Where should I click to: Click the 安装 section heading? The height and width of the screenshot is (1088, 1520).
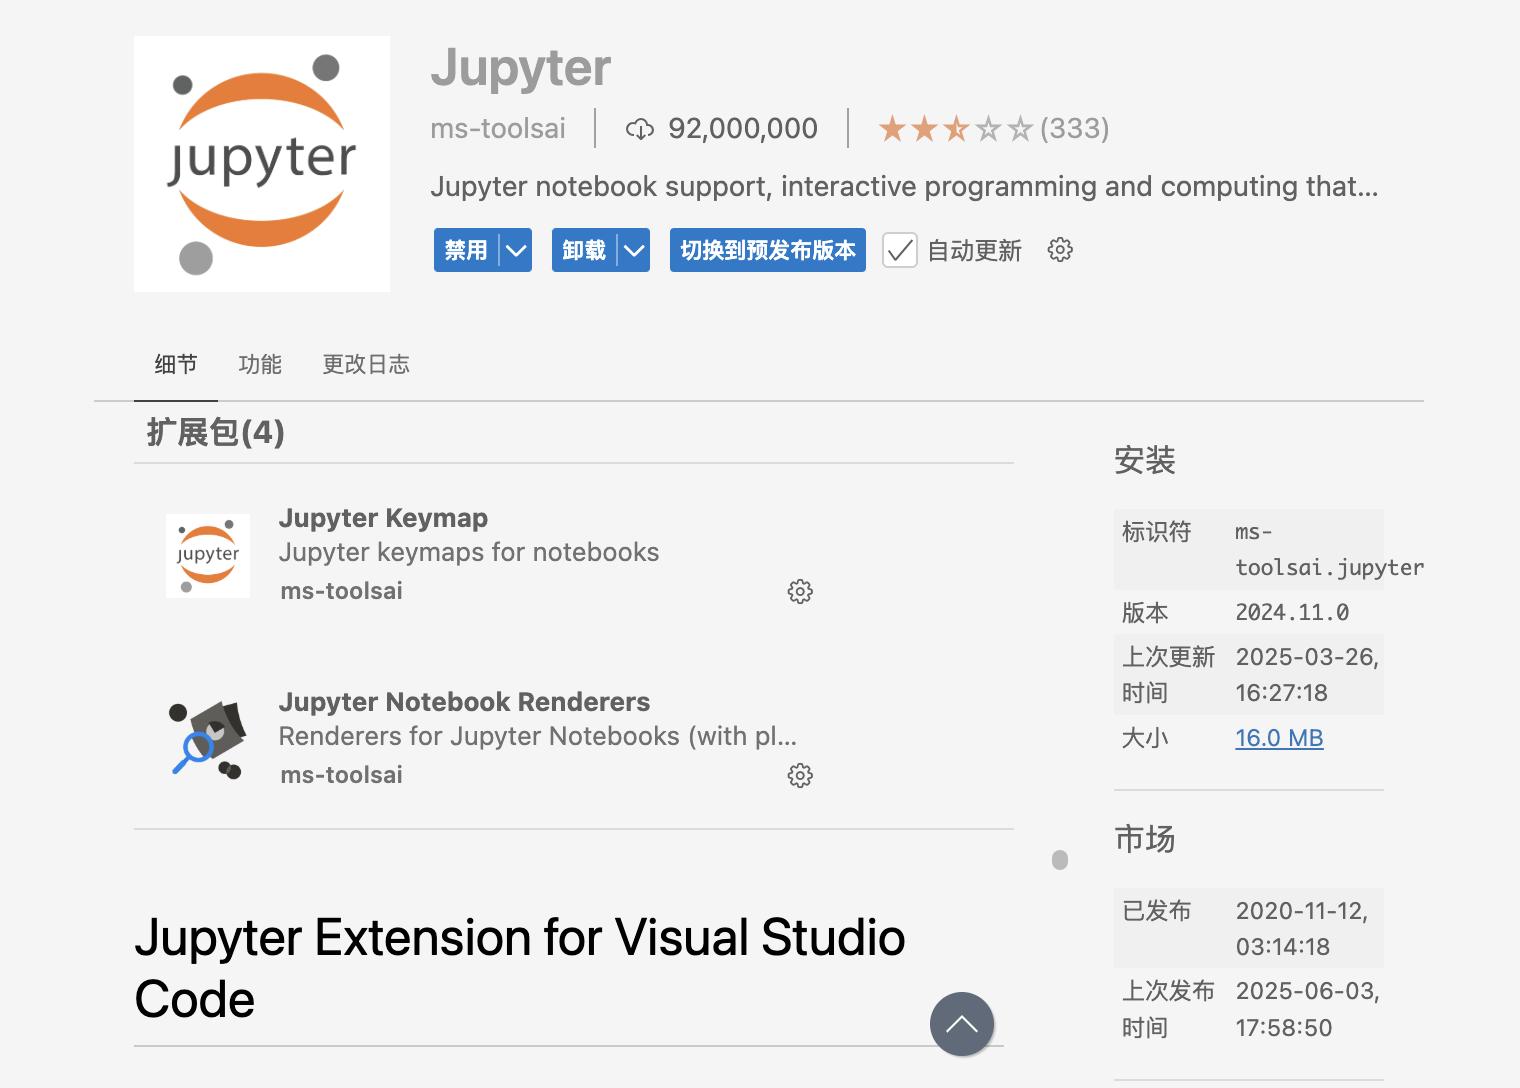click(x=1145, y=460)
